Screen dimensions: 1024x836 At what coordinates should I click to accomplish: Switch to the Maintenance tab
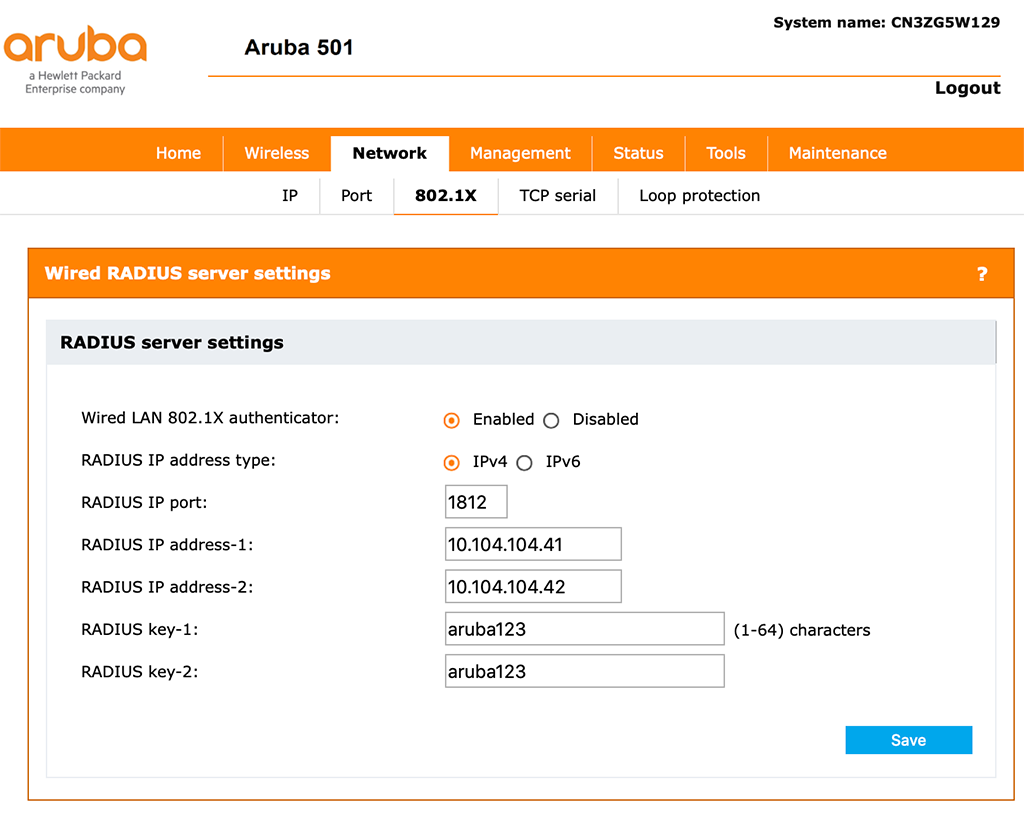837,153
